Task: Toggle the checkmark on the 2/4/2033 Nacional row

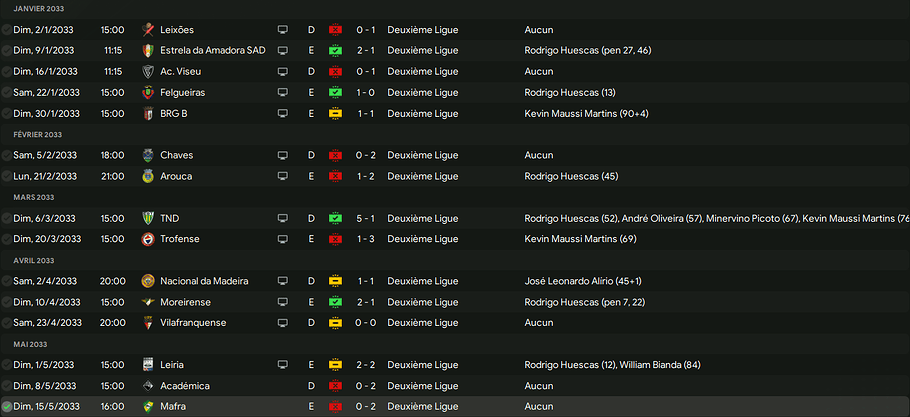Action: [7, 281]
